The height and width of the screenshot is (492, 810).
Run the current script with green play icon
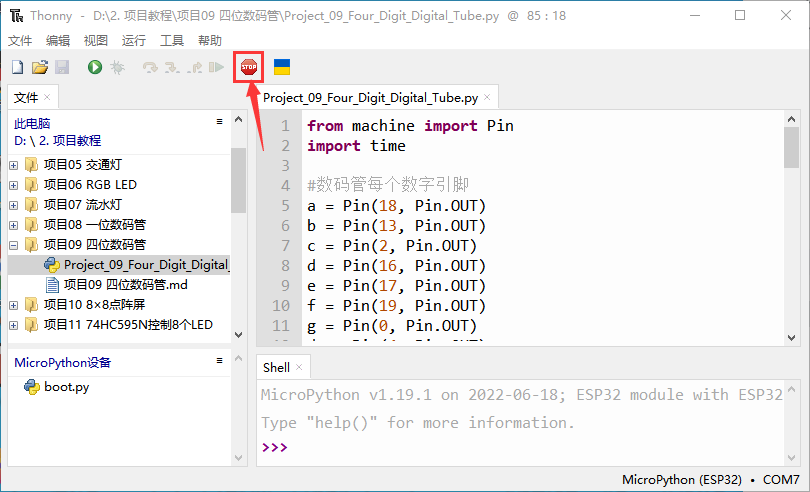pyautogui.click(x=94, y=67)
